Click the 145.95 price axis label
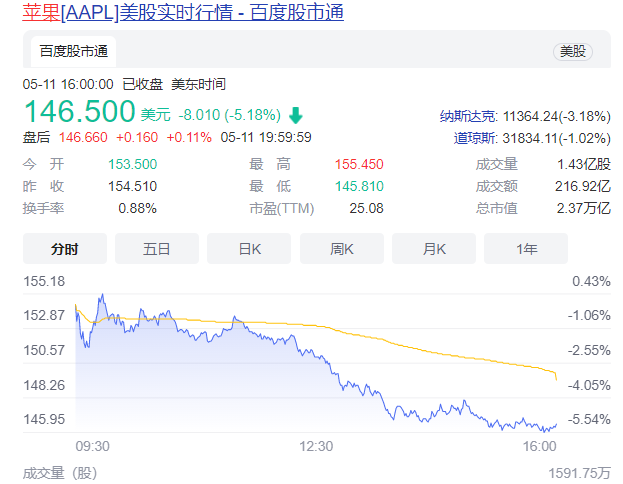623x484 pixels. coord(44,419)
